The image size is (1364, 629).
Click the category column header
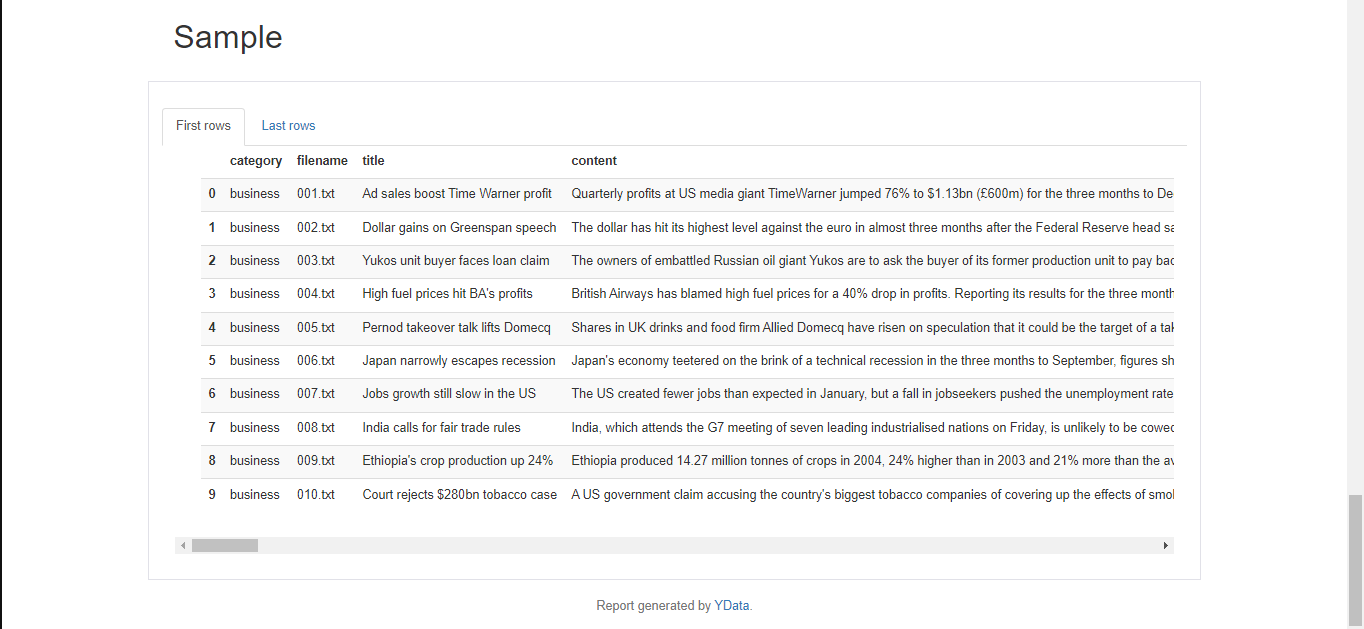[x=256, y=161]
